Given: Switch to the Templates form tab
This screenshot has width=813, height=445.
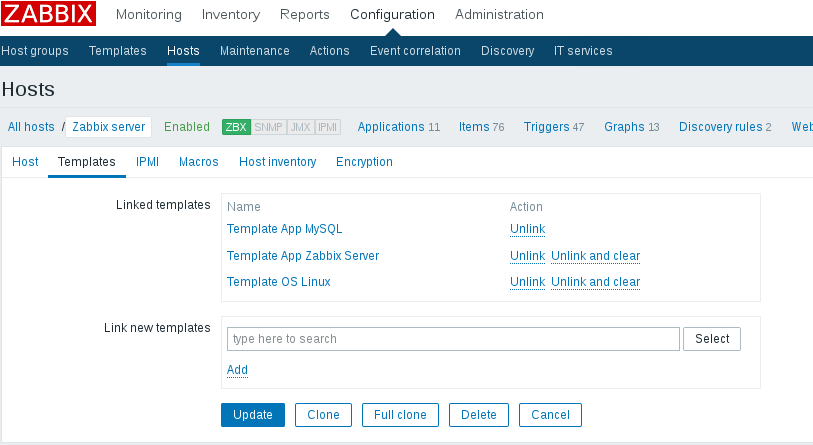Looking at the screenshot, I should coord(87,162).
